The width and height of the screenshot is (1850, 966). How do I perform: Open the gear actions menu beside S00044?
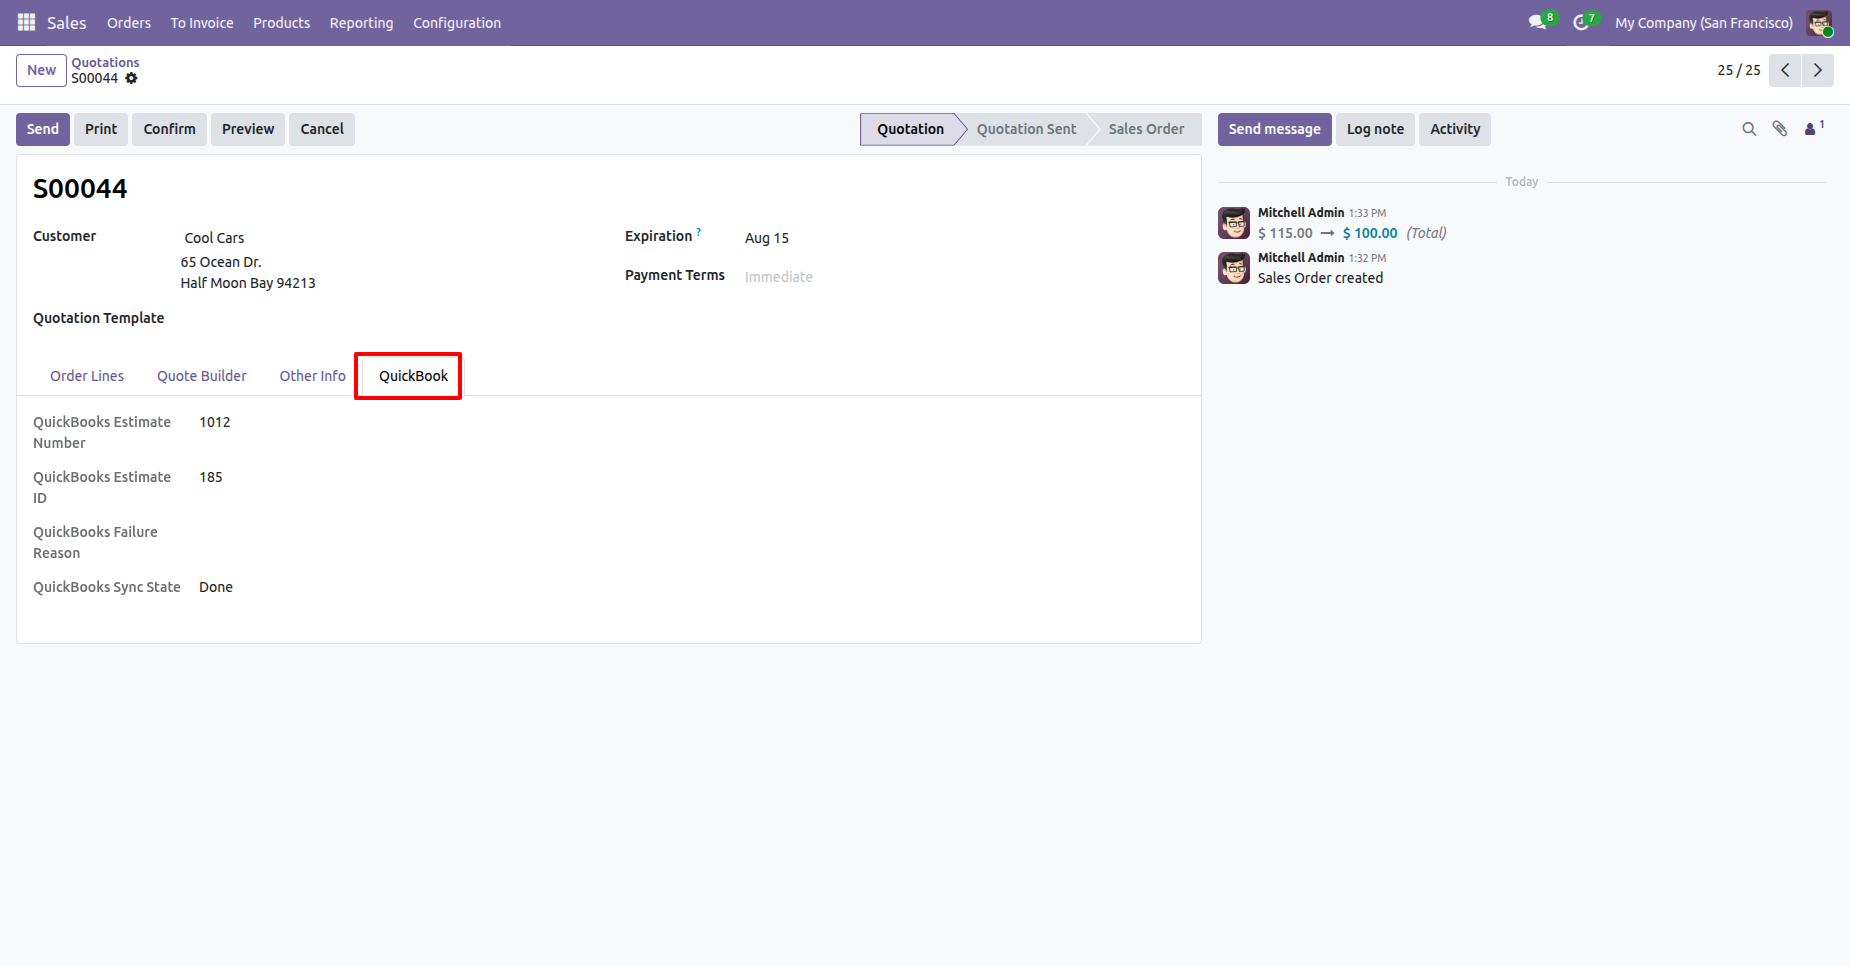tap(131, 78)
